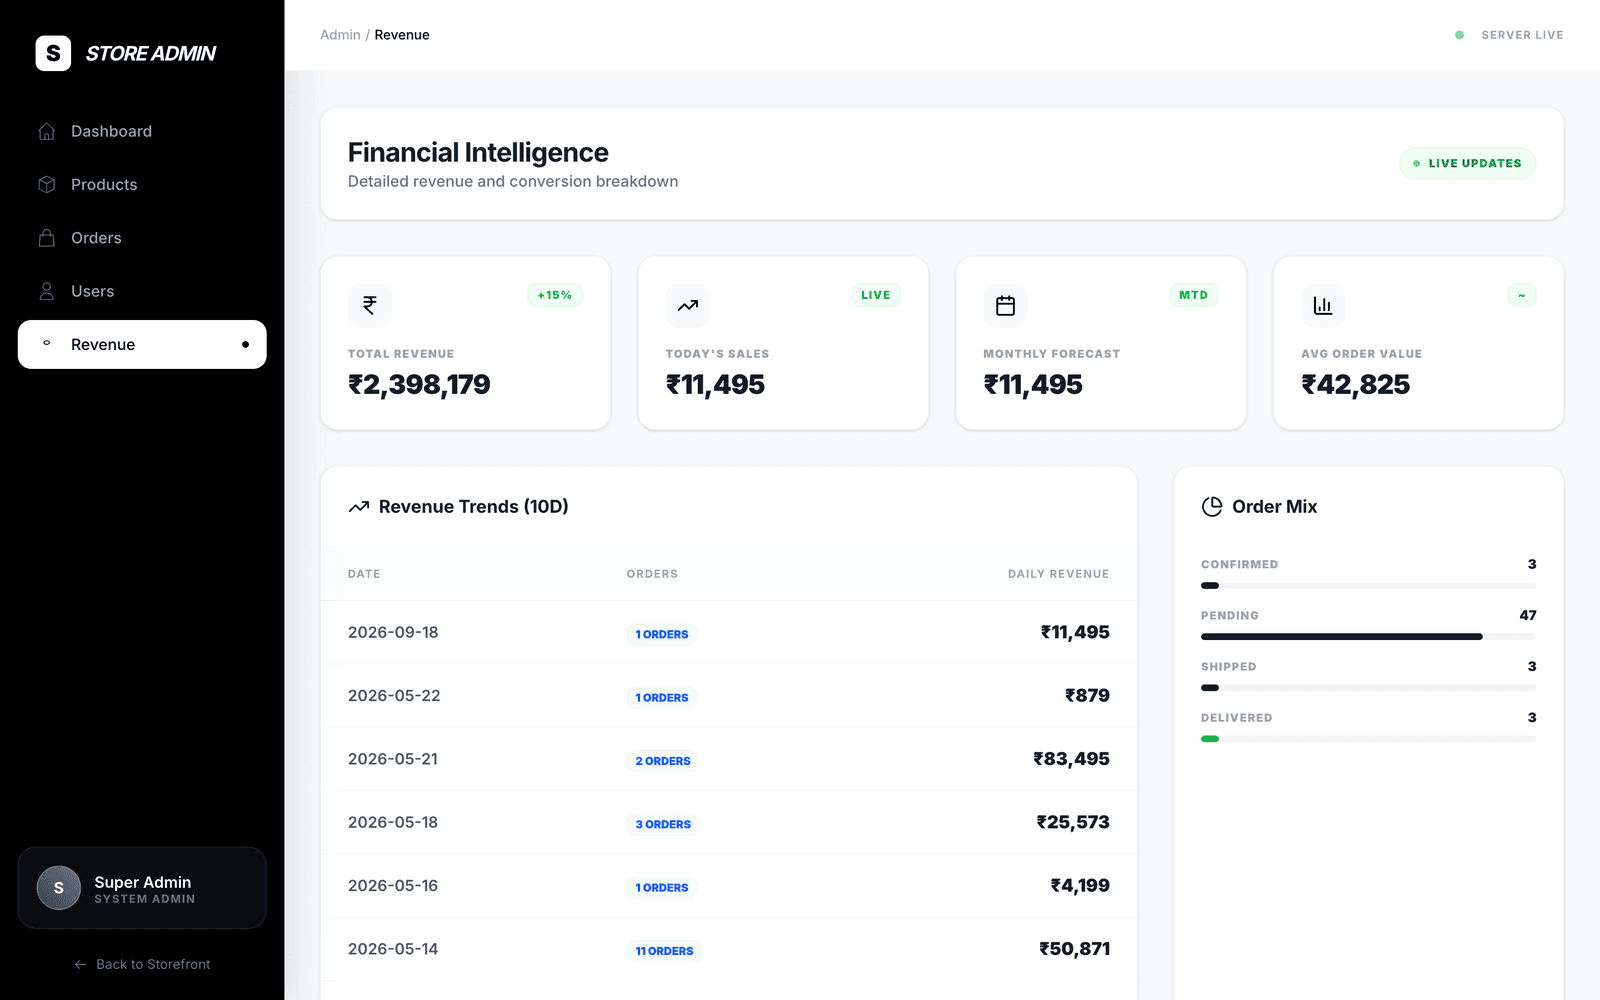Navigate to the Users page
Screen dimensions: 1600x1000
click(x=142, y=291)
